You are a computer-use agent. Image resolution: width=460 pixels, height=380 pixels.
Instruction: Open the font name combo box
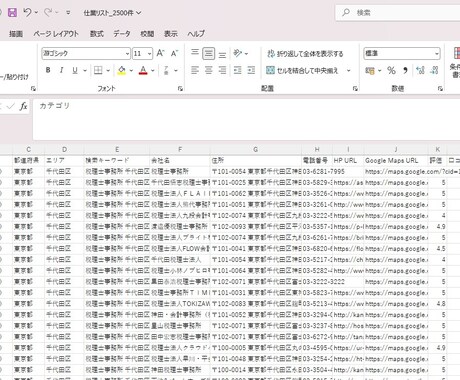coord(86,53)
